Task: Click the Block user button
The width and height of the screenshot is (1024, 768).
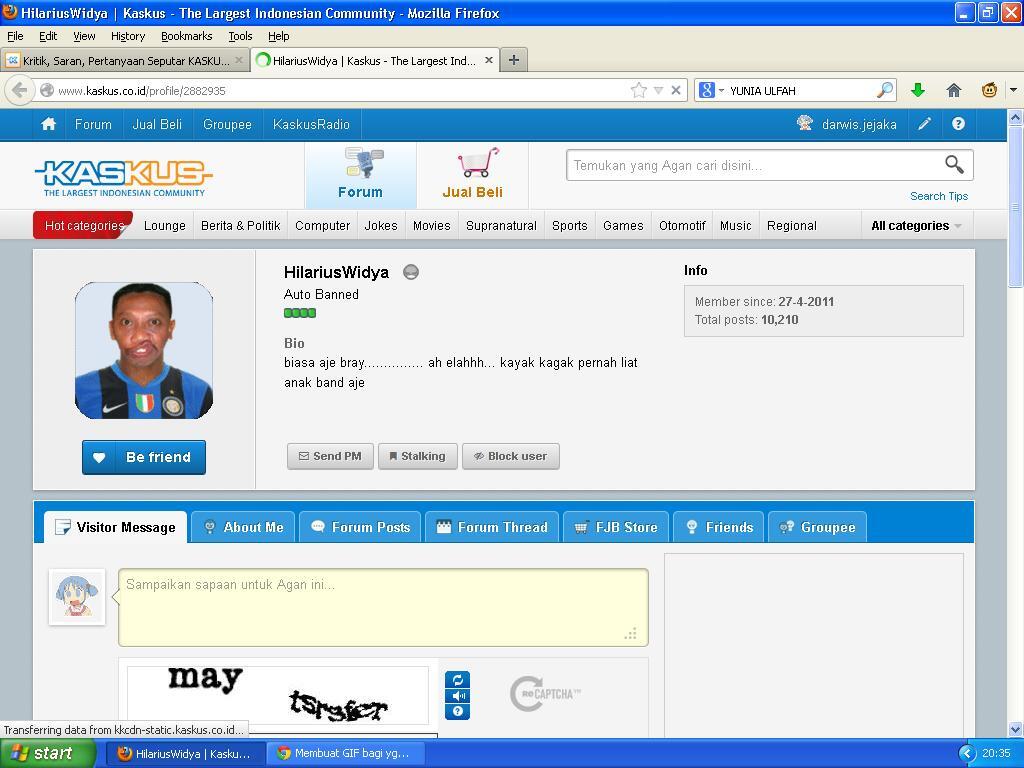Action: [x=511, y=456]
